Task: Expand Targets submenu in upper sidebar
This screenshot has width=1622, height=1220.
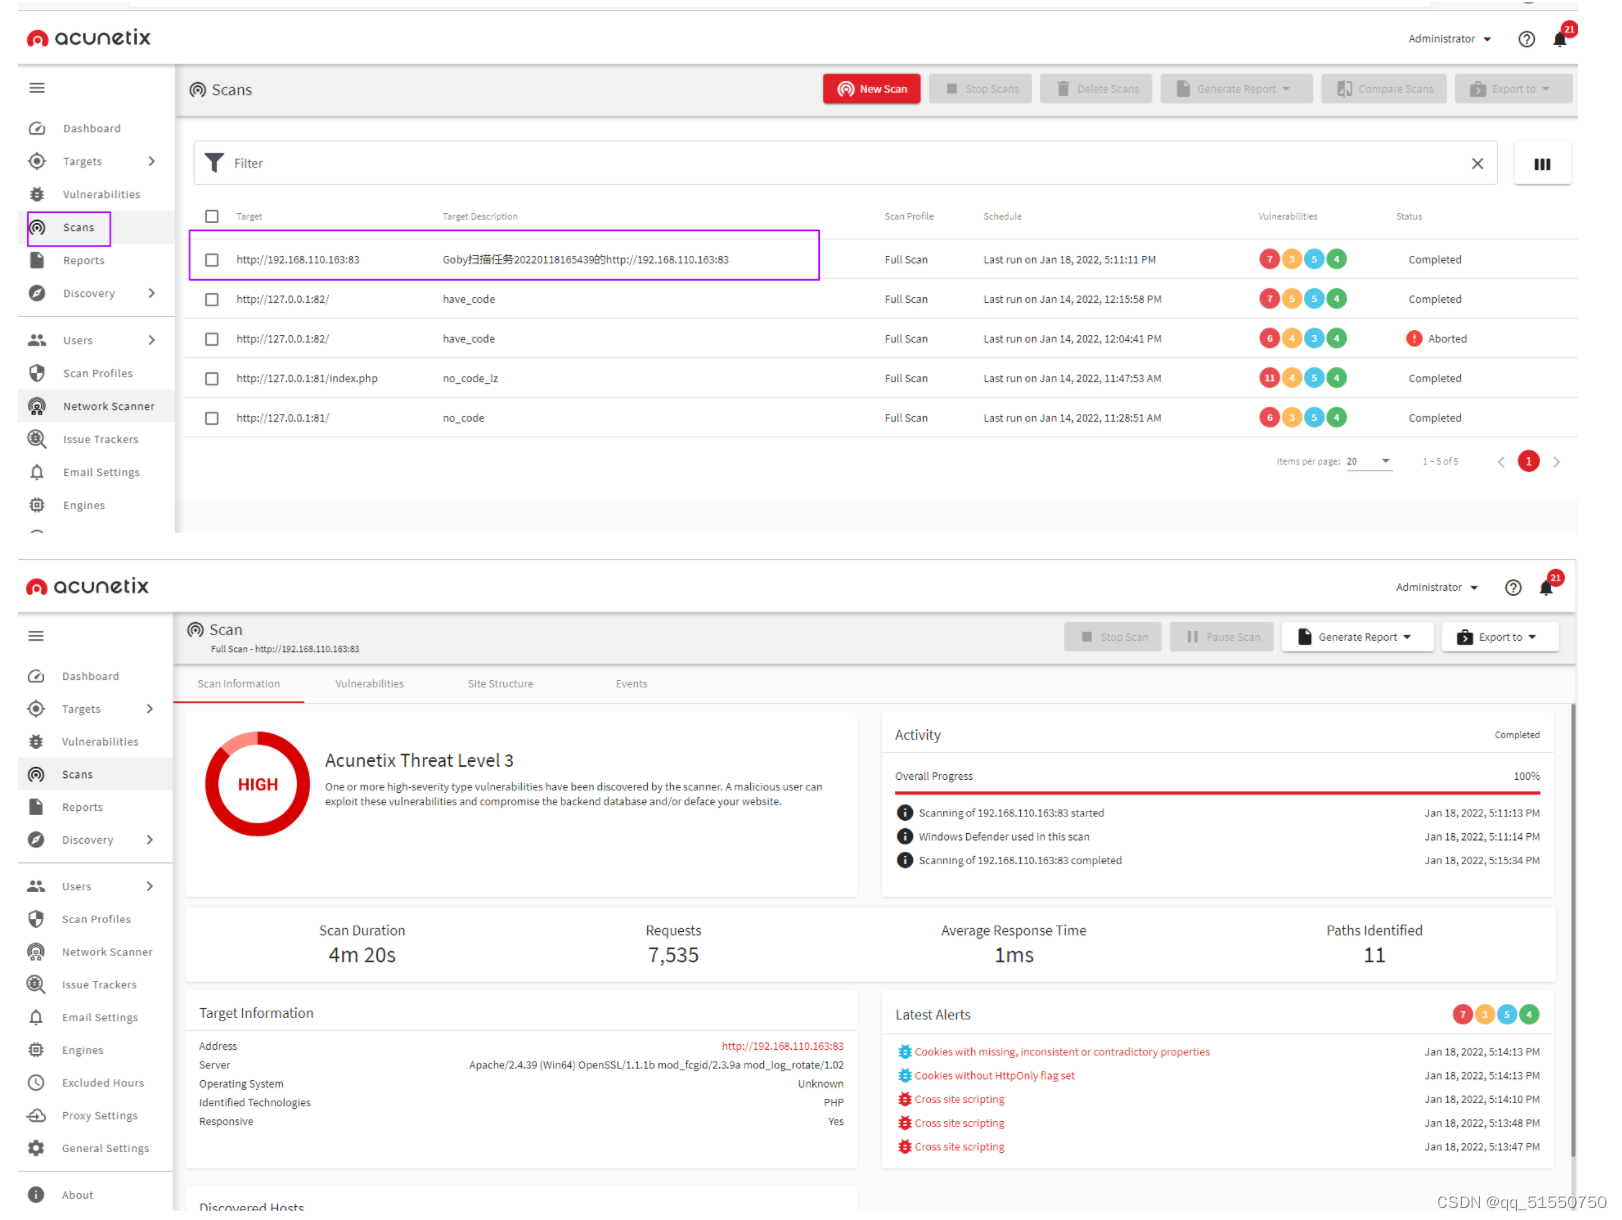Action: [152, 161]
